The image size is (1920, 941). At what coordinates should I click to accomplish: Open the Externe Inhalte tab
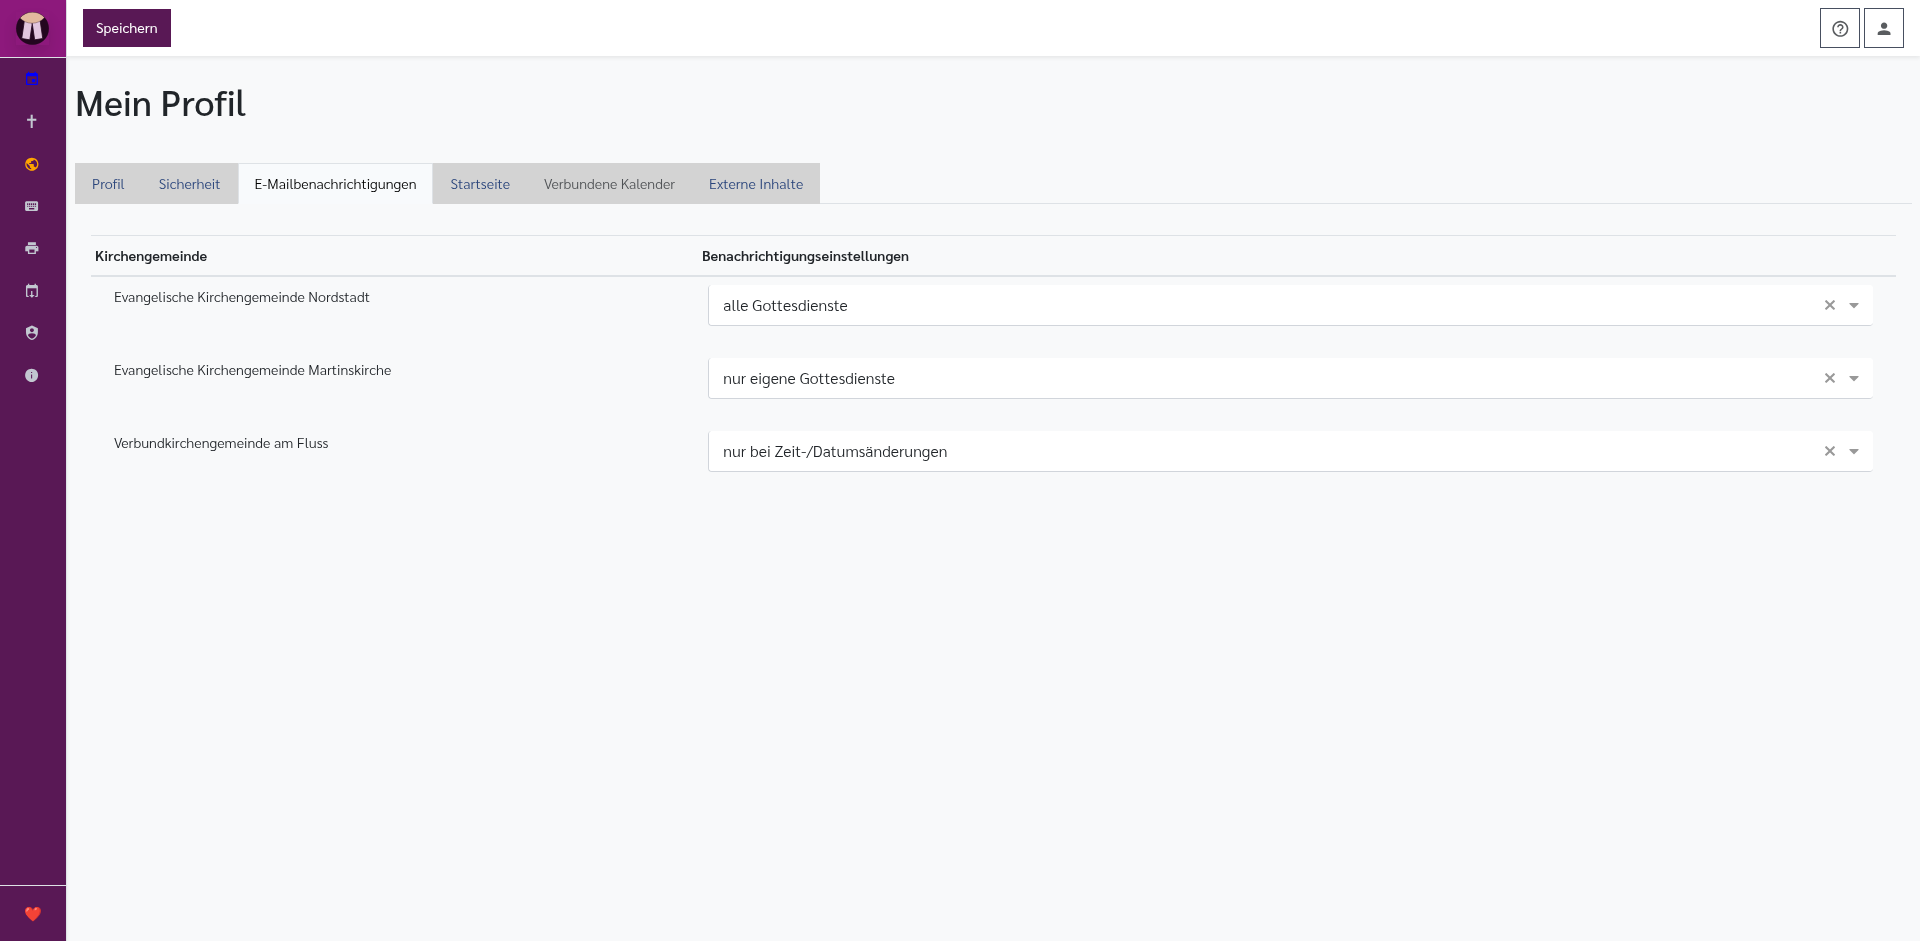[x=756, y=184]
